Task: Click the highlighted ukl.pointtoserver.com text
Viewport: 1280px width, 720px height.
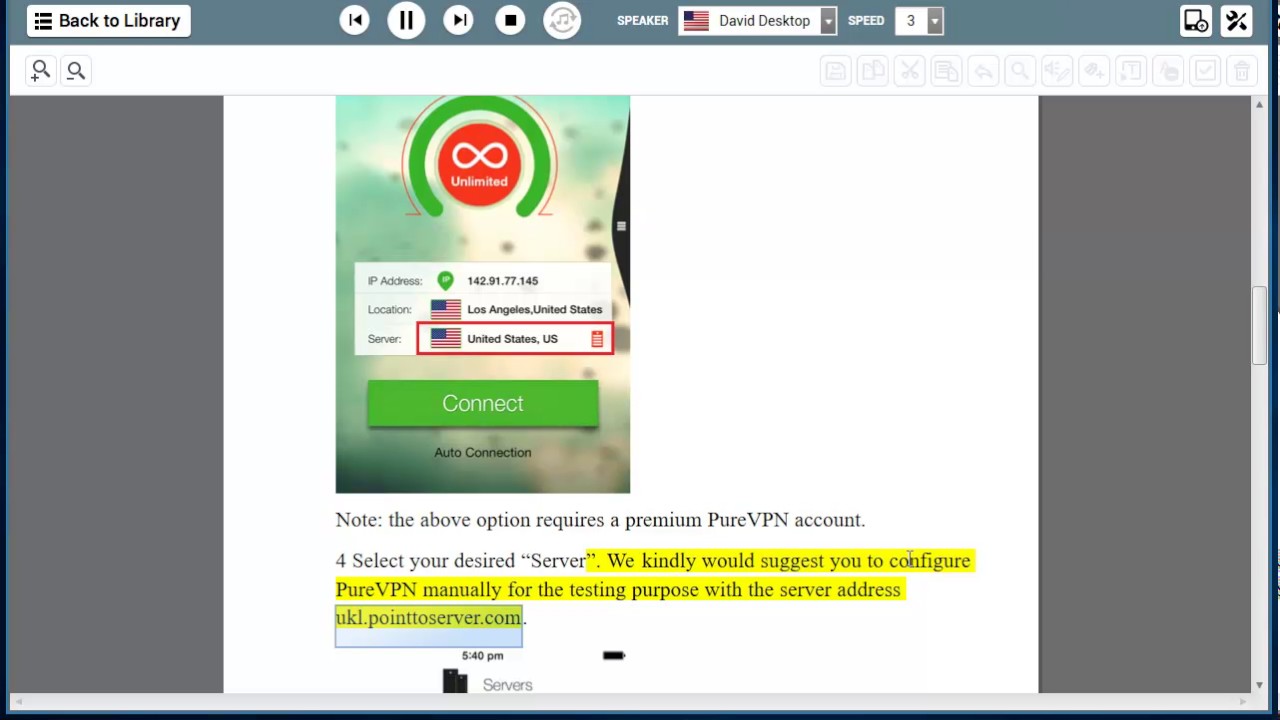Action: [x=428, y=618]
